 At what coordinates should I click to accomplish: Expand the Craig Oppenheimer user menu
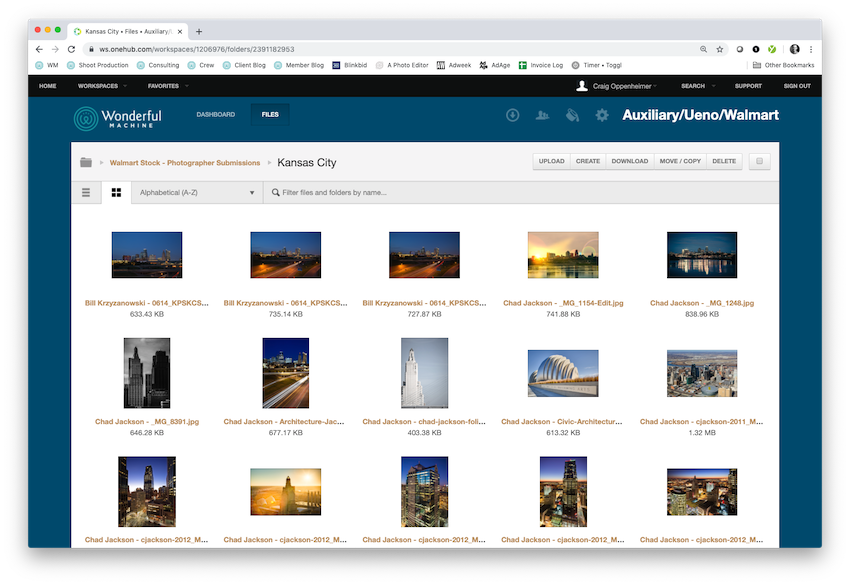click(x=624, y=86)
